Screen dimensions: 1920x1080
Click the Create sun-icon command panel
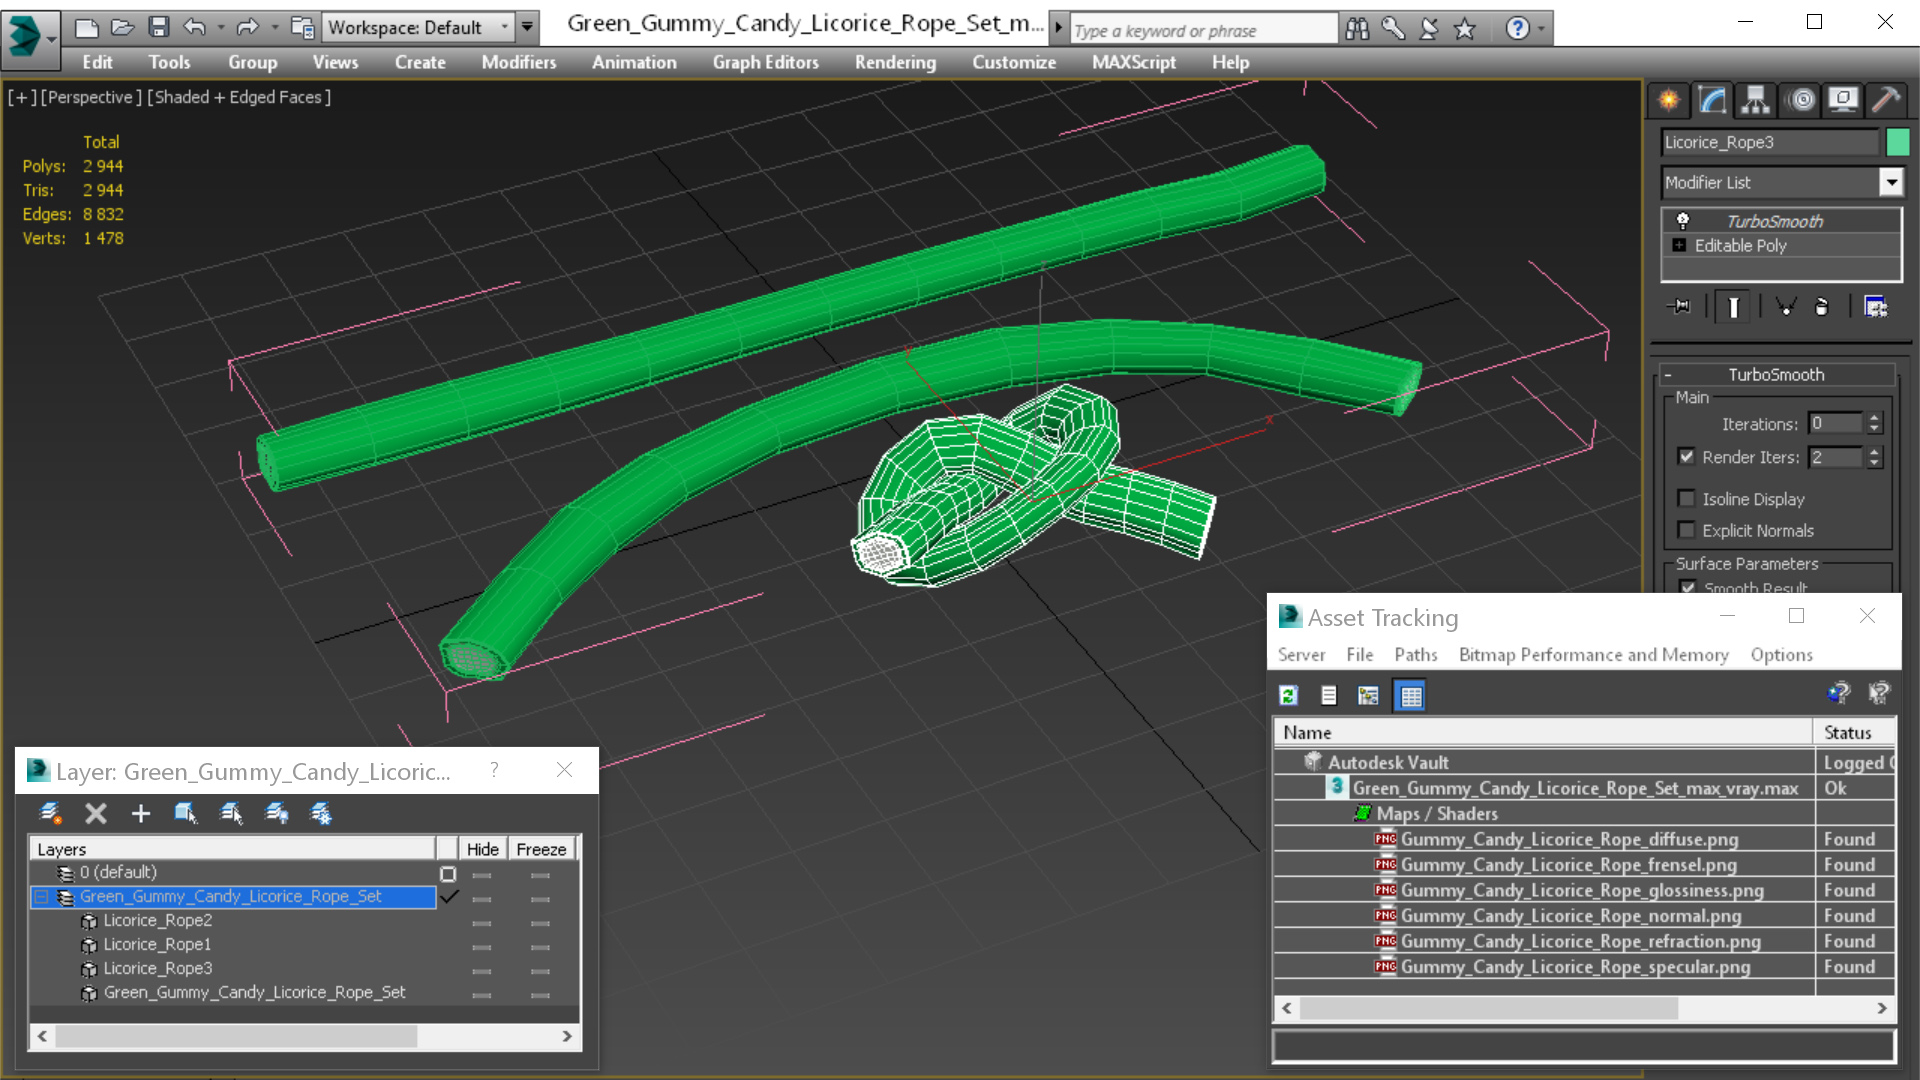click(1669, 100)
